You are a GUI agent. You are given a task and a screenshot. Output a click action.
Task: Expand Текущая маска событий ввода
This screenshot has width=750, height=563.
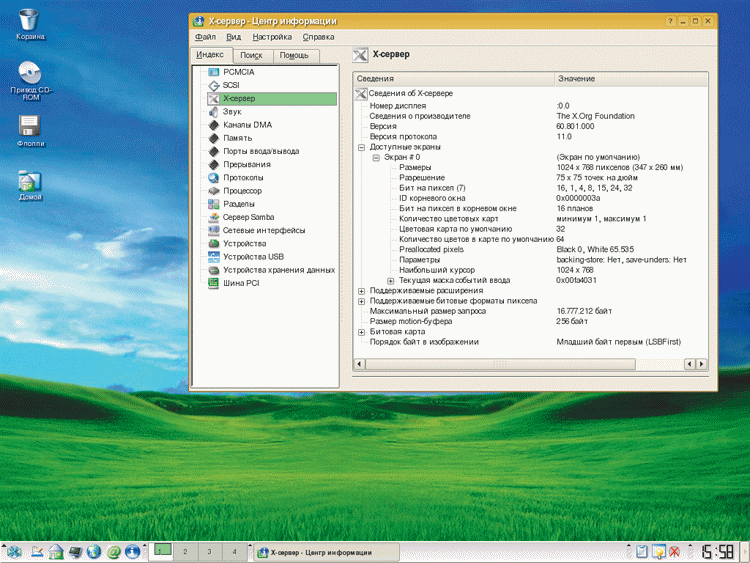coord(391,281)
